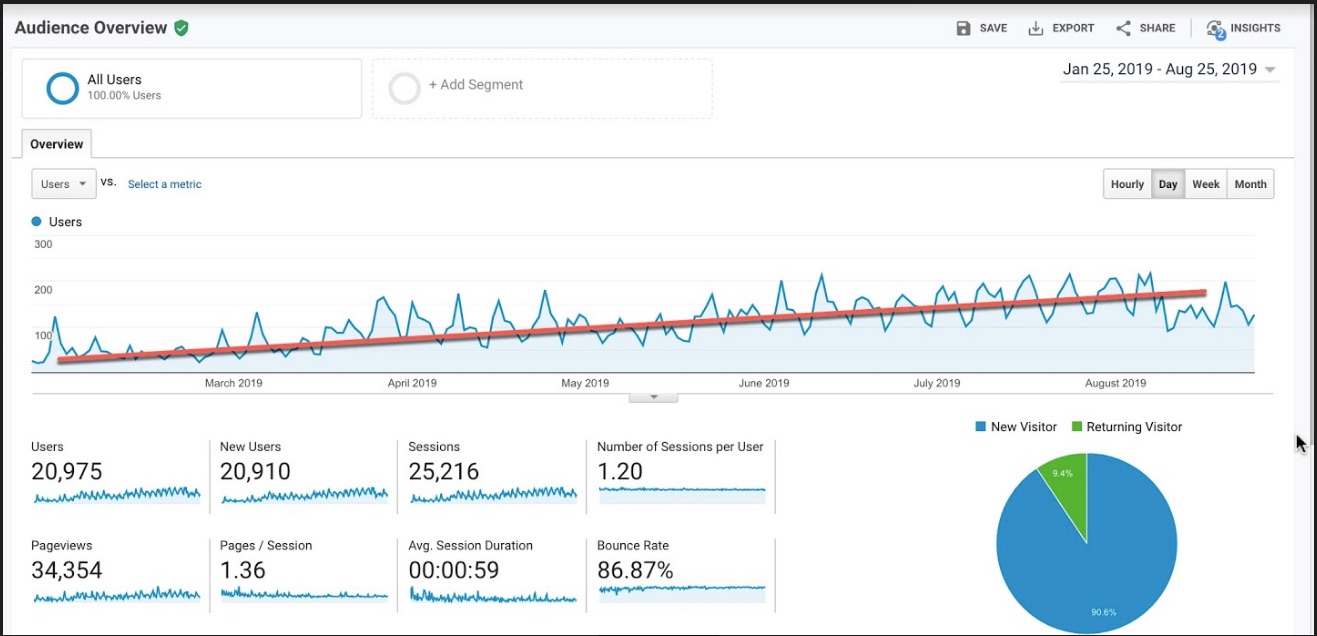Click the Select a metric link
Image resolution: width=1317 pixels, height=636 pixels.
point(165,184)
